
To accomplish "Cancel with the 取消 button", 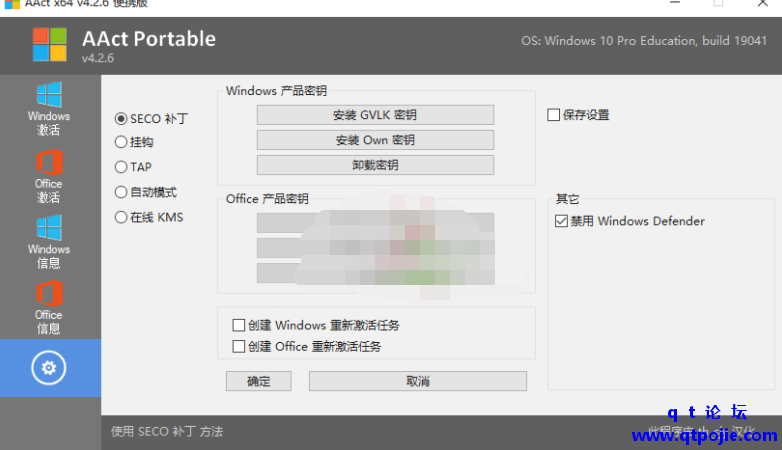I will 417,381.
